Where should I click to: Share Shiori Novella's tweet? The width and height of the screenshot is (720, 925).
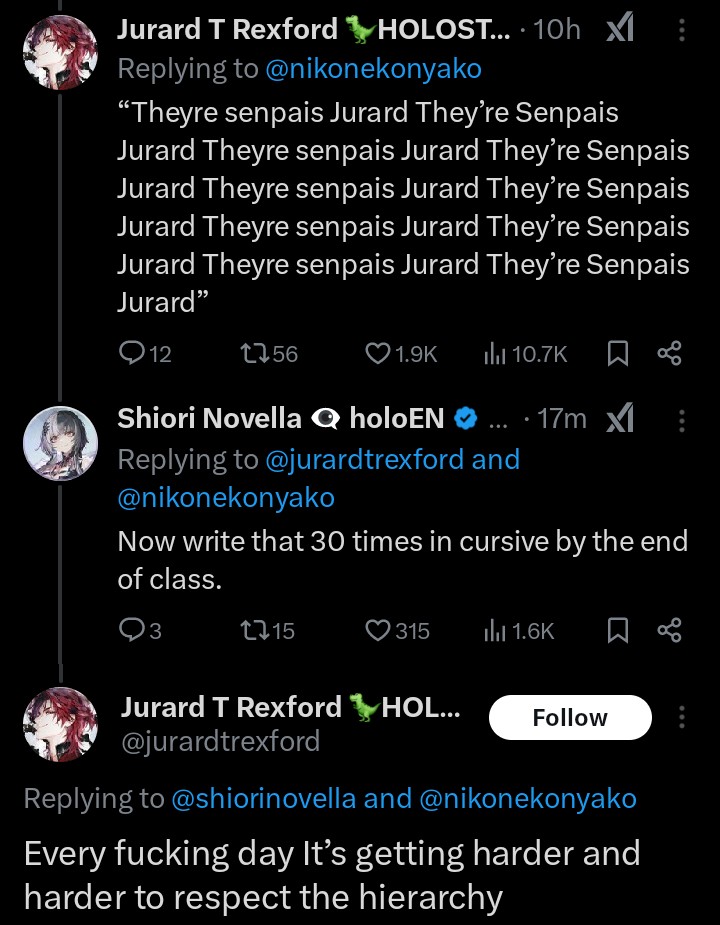[x=669, y=630]
